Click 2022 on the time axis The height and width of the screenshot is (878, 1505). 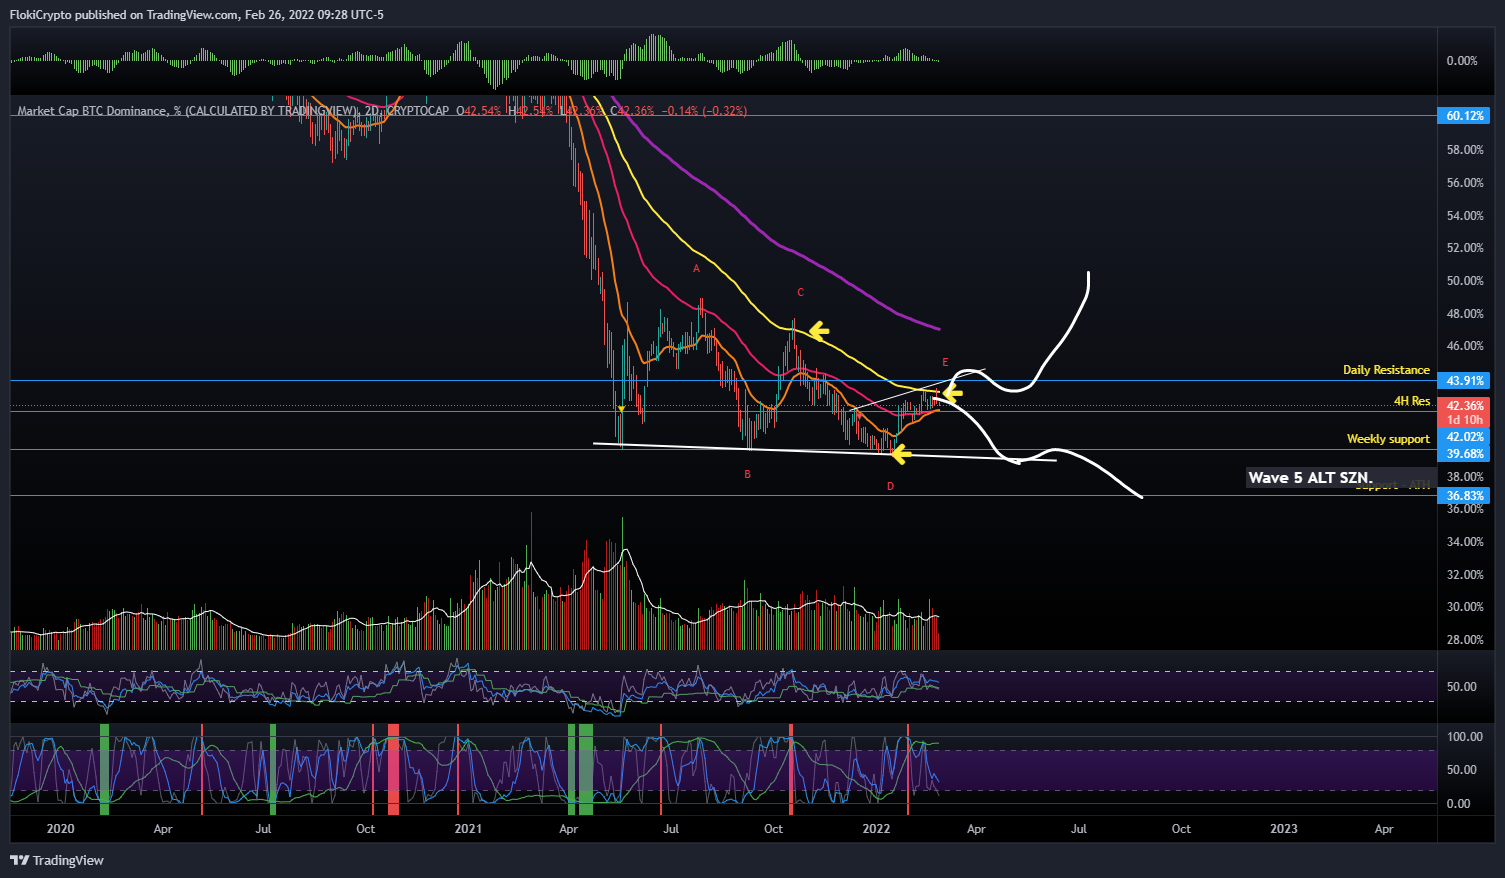coord(876,829)
